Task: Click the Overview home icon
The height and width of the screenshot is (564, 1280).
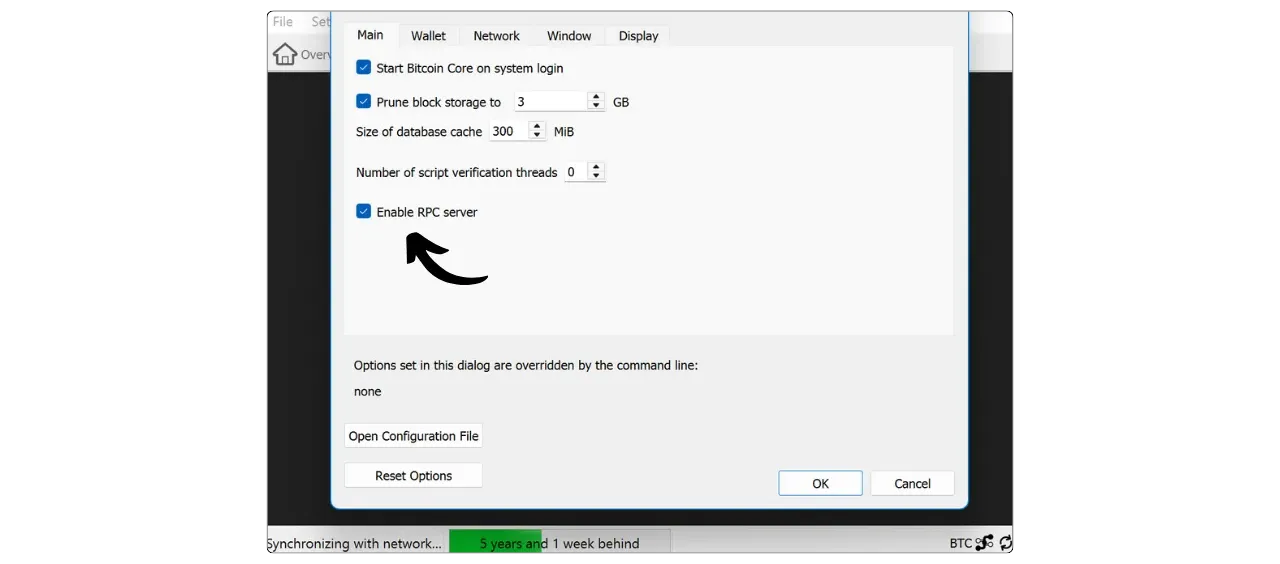Action: [285, 54]
